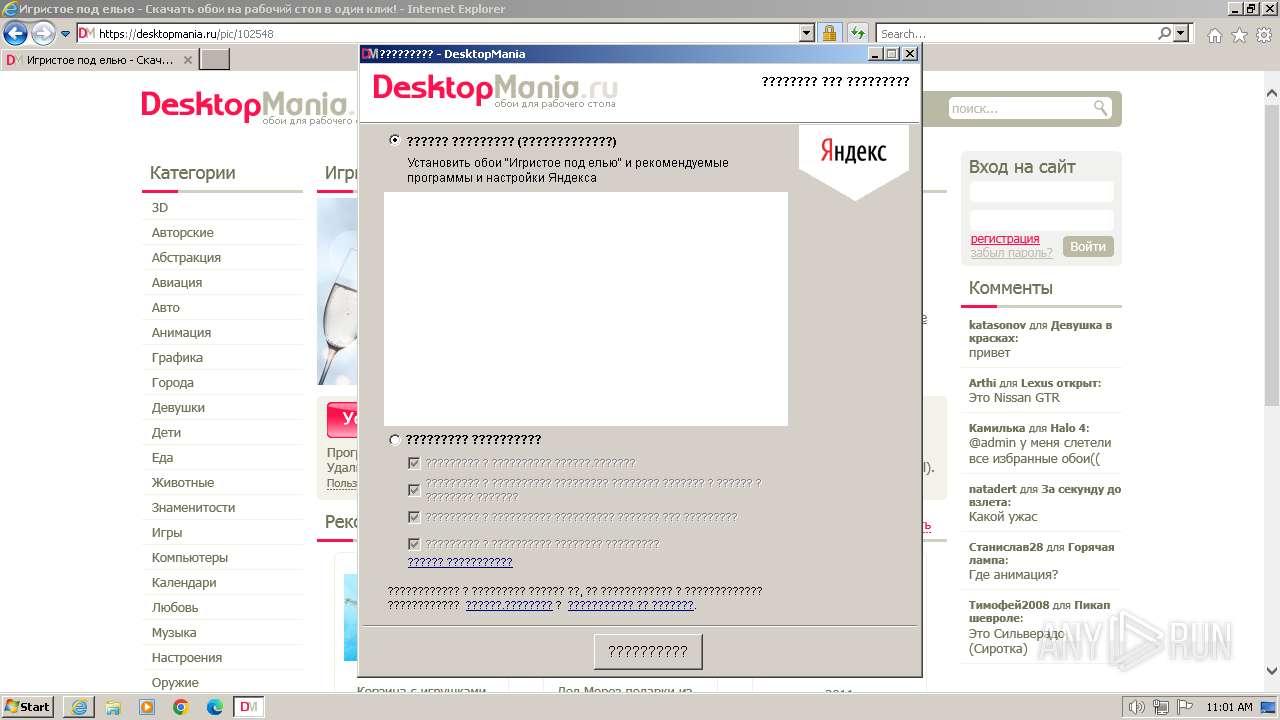The width and height of the screenshot is (1280, 720).
Task: Click the address bar URL field
Action: tap(445, 33)
